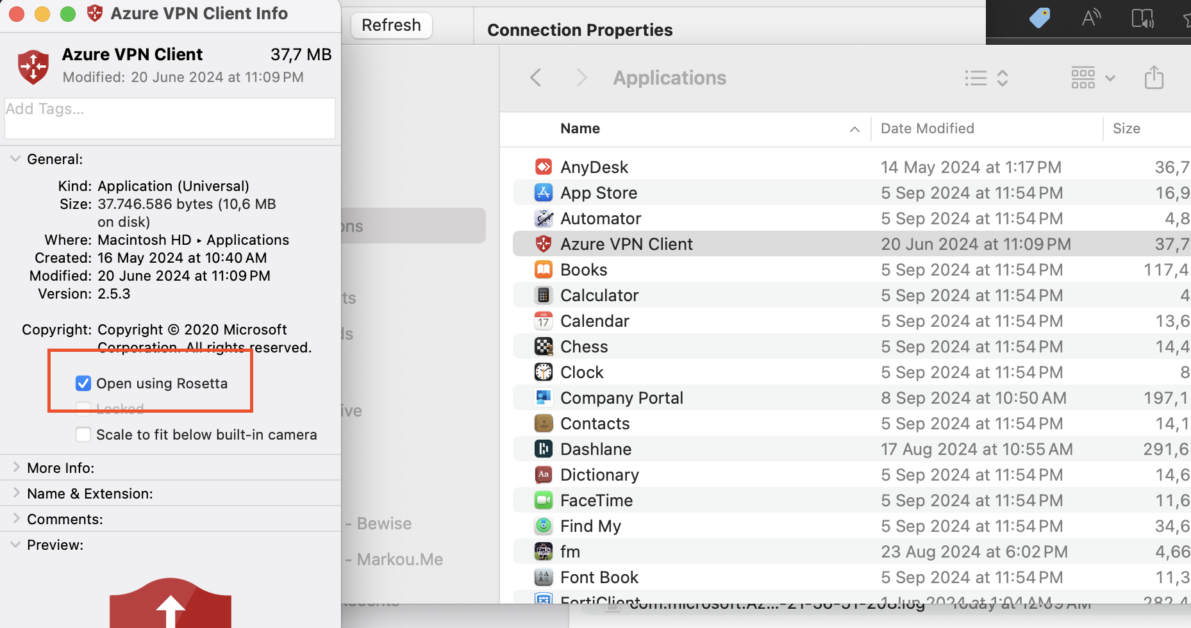
Task: Sort by Name column header
Action: click(x=580, y=128)
